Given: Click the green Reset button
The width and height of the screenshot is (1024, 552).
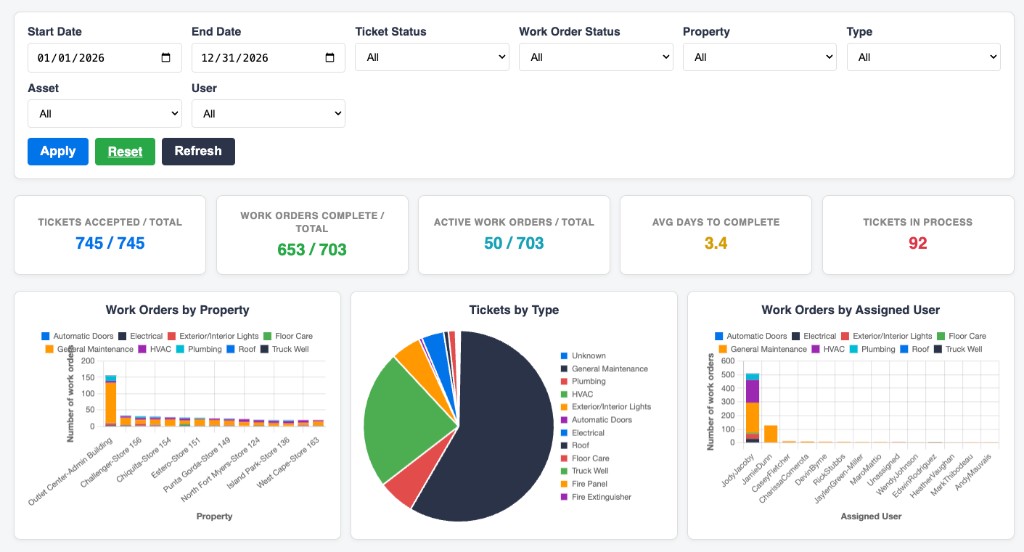Looking at the screenshot, I should (125, 152).
